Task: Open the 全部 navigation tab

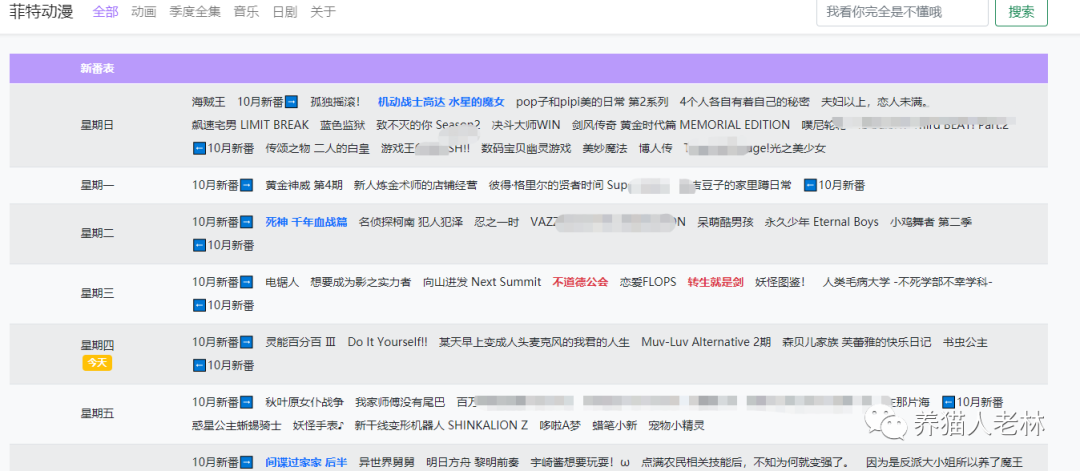Action: (105, 12)
